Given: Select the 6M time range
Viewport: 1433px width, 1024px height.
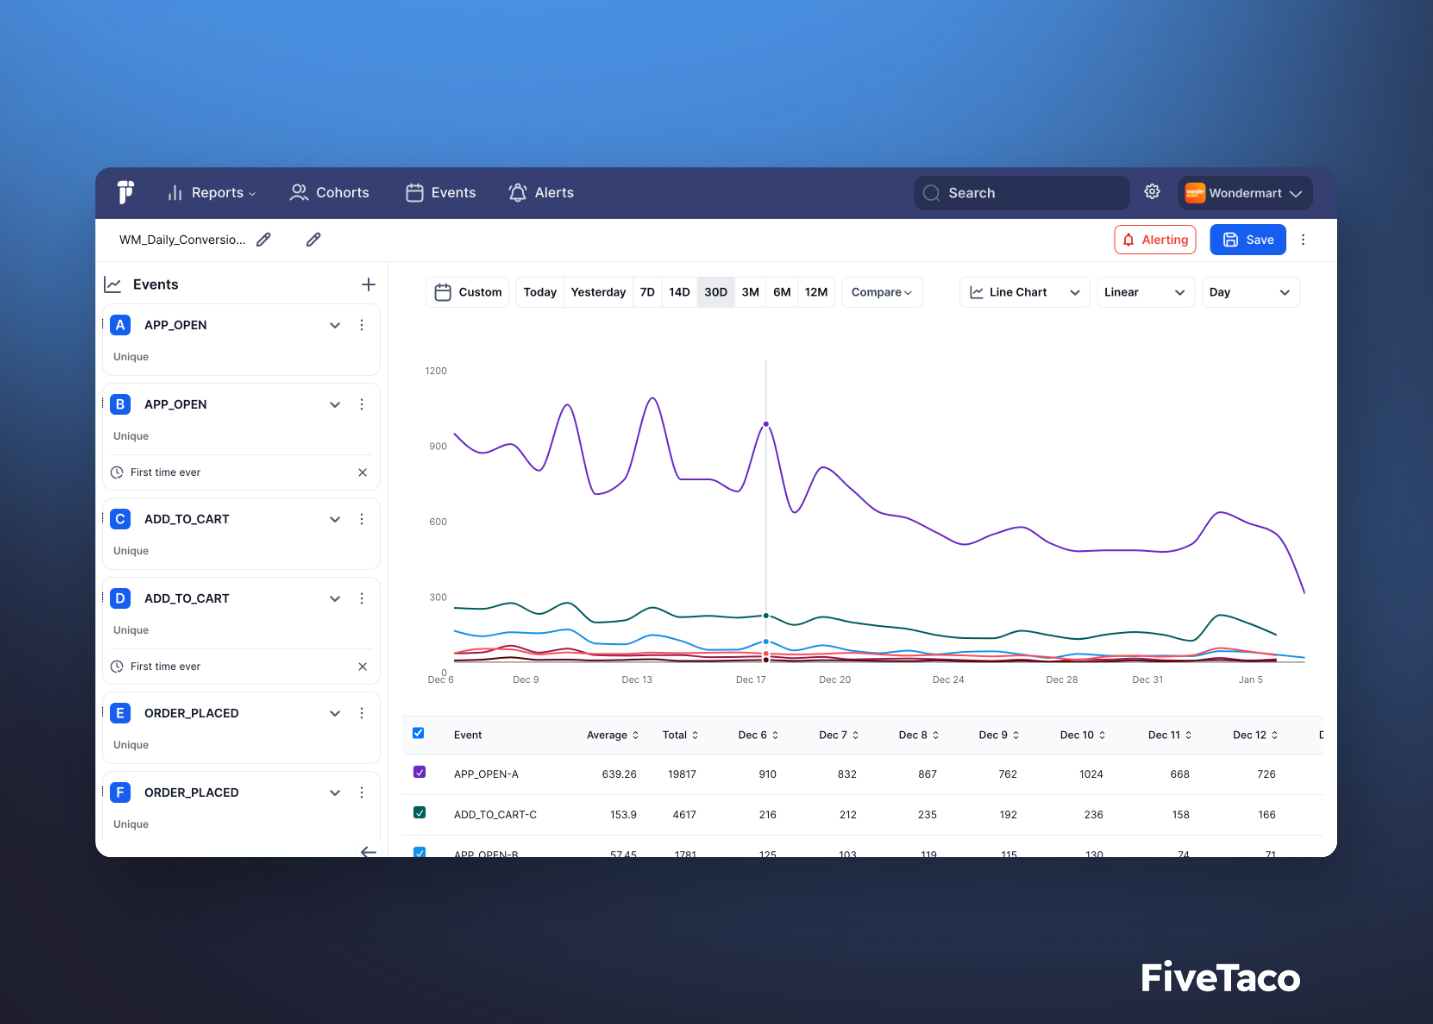Looking at the screenshot, I should [x=782, y=292].
